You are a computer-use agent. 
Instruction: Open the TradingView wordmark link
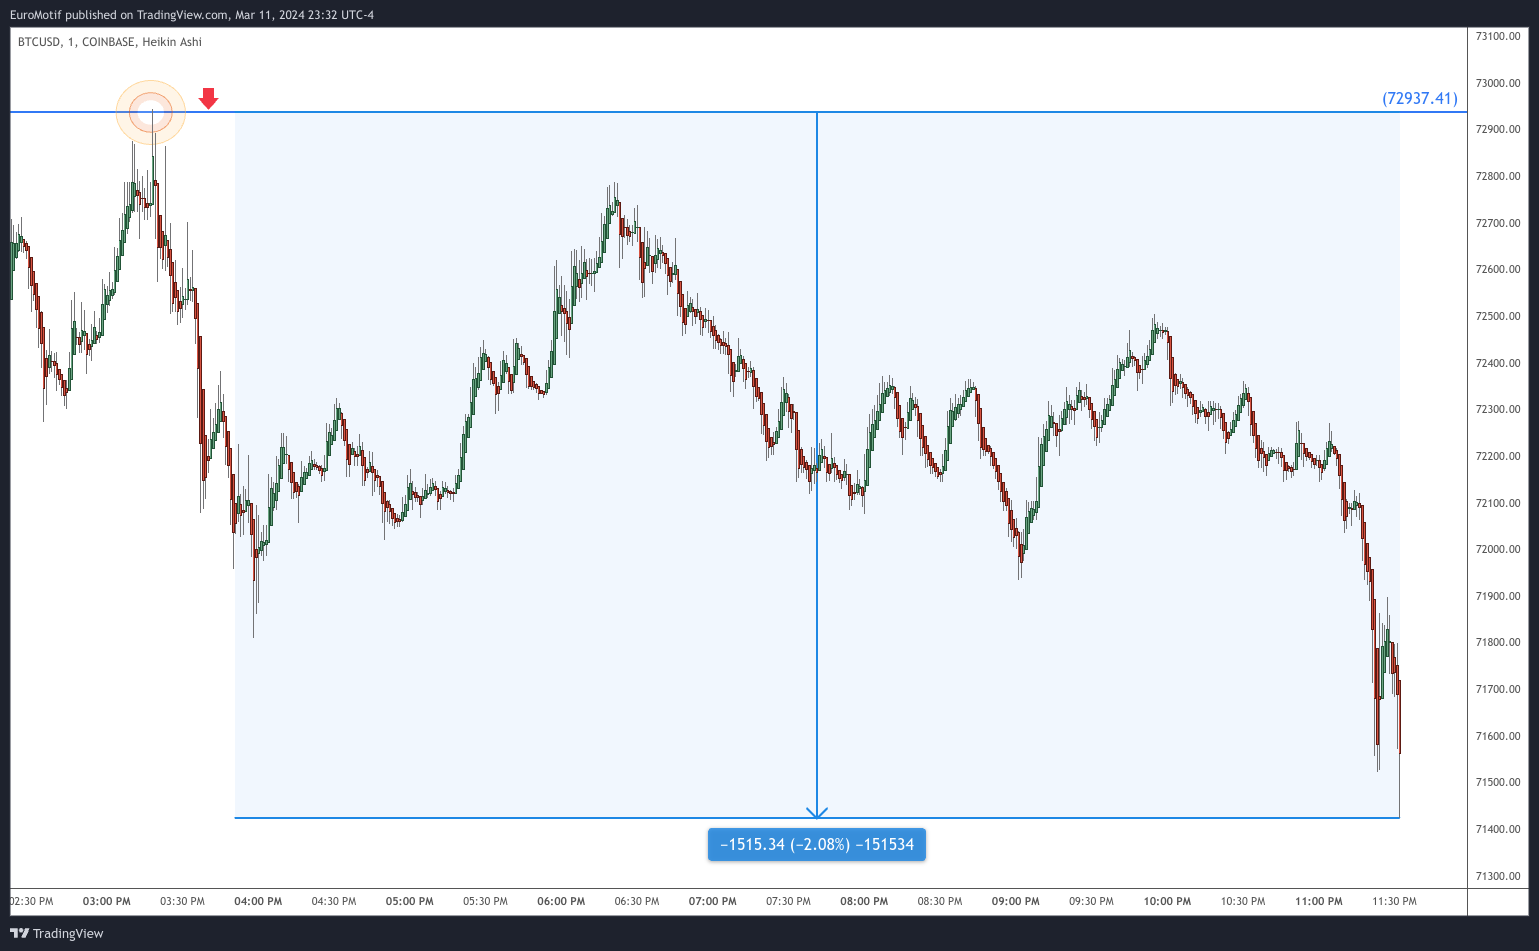click(68, 933)
